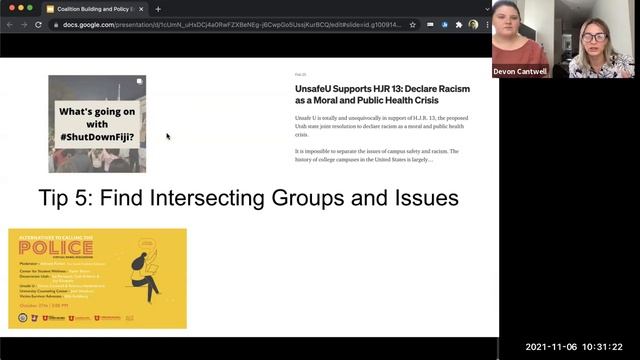Image resolution: width=640 pixels, height=360 pixels.
Task: Close the Coalition Building and Policy tab
Action: (x=141, y=9)
